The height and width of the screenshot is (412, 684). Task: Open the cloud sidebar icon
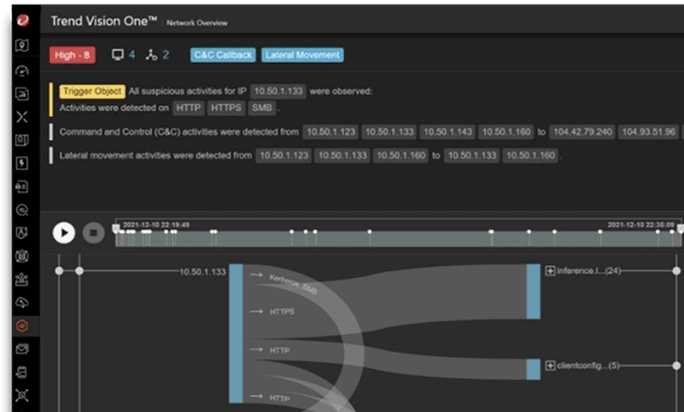pyautogui.click(x=22, y=302)
